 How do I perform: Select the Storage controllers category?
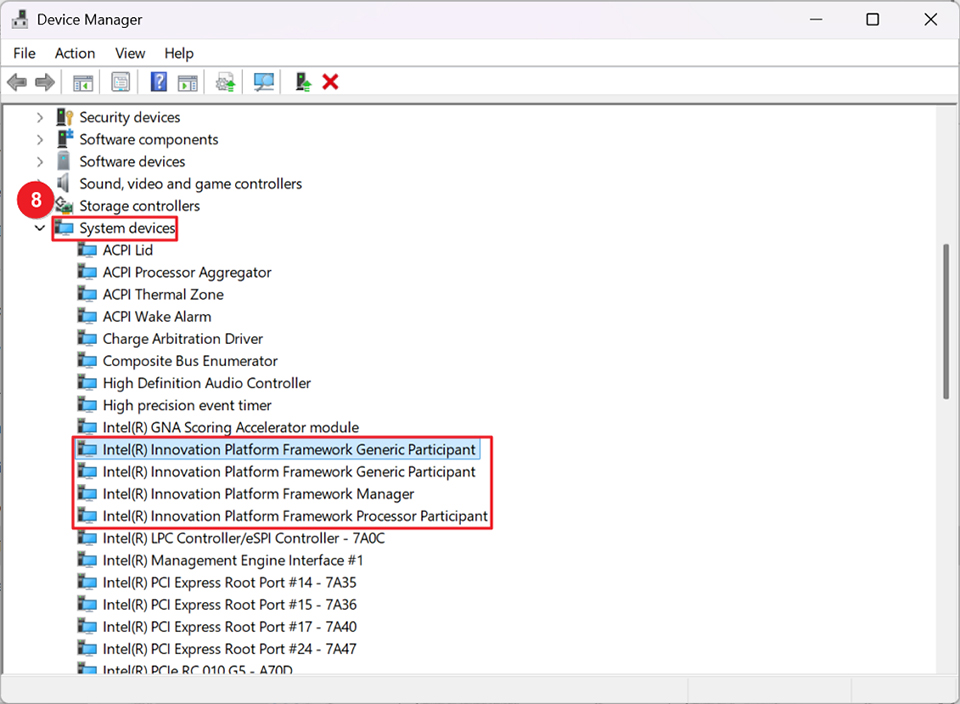140,206
